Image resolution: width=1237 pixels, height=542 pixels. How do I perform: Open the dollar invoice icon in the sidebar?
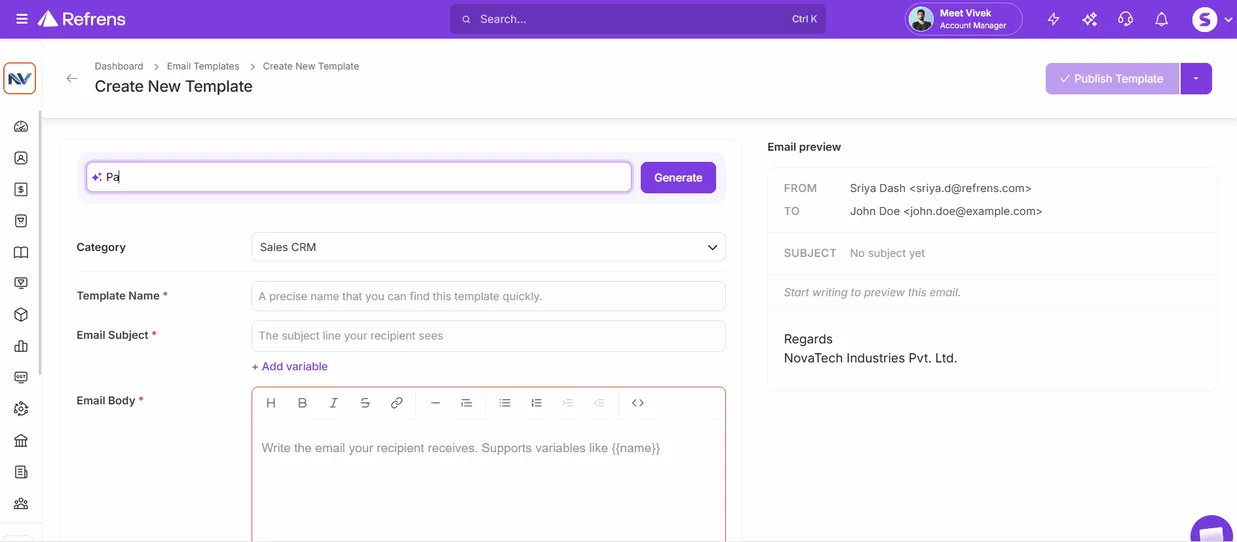pos(21,189)
